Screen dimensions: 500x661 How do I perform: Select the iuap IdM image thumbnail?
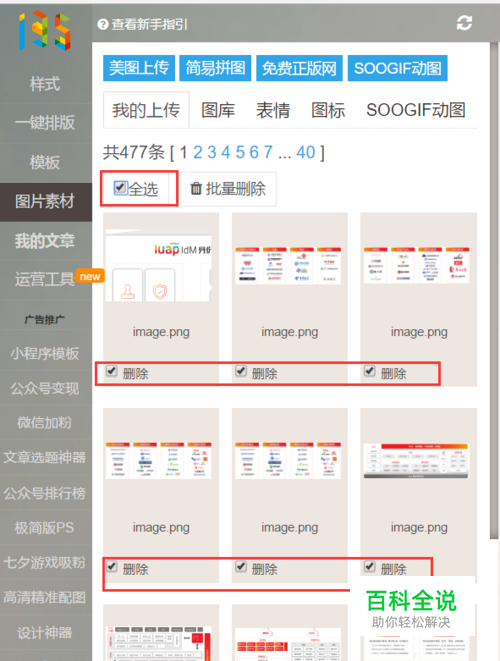click(x=159, y=266)
